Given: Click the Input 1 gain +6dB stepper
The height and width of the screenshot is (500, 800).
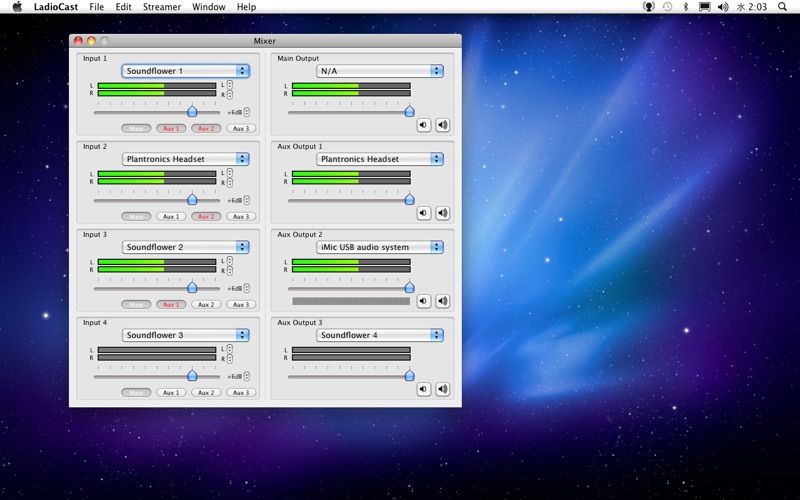Looking at the screenshot, I should click(247, 112).
